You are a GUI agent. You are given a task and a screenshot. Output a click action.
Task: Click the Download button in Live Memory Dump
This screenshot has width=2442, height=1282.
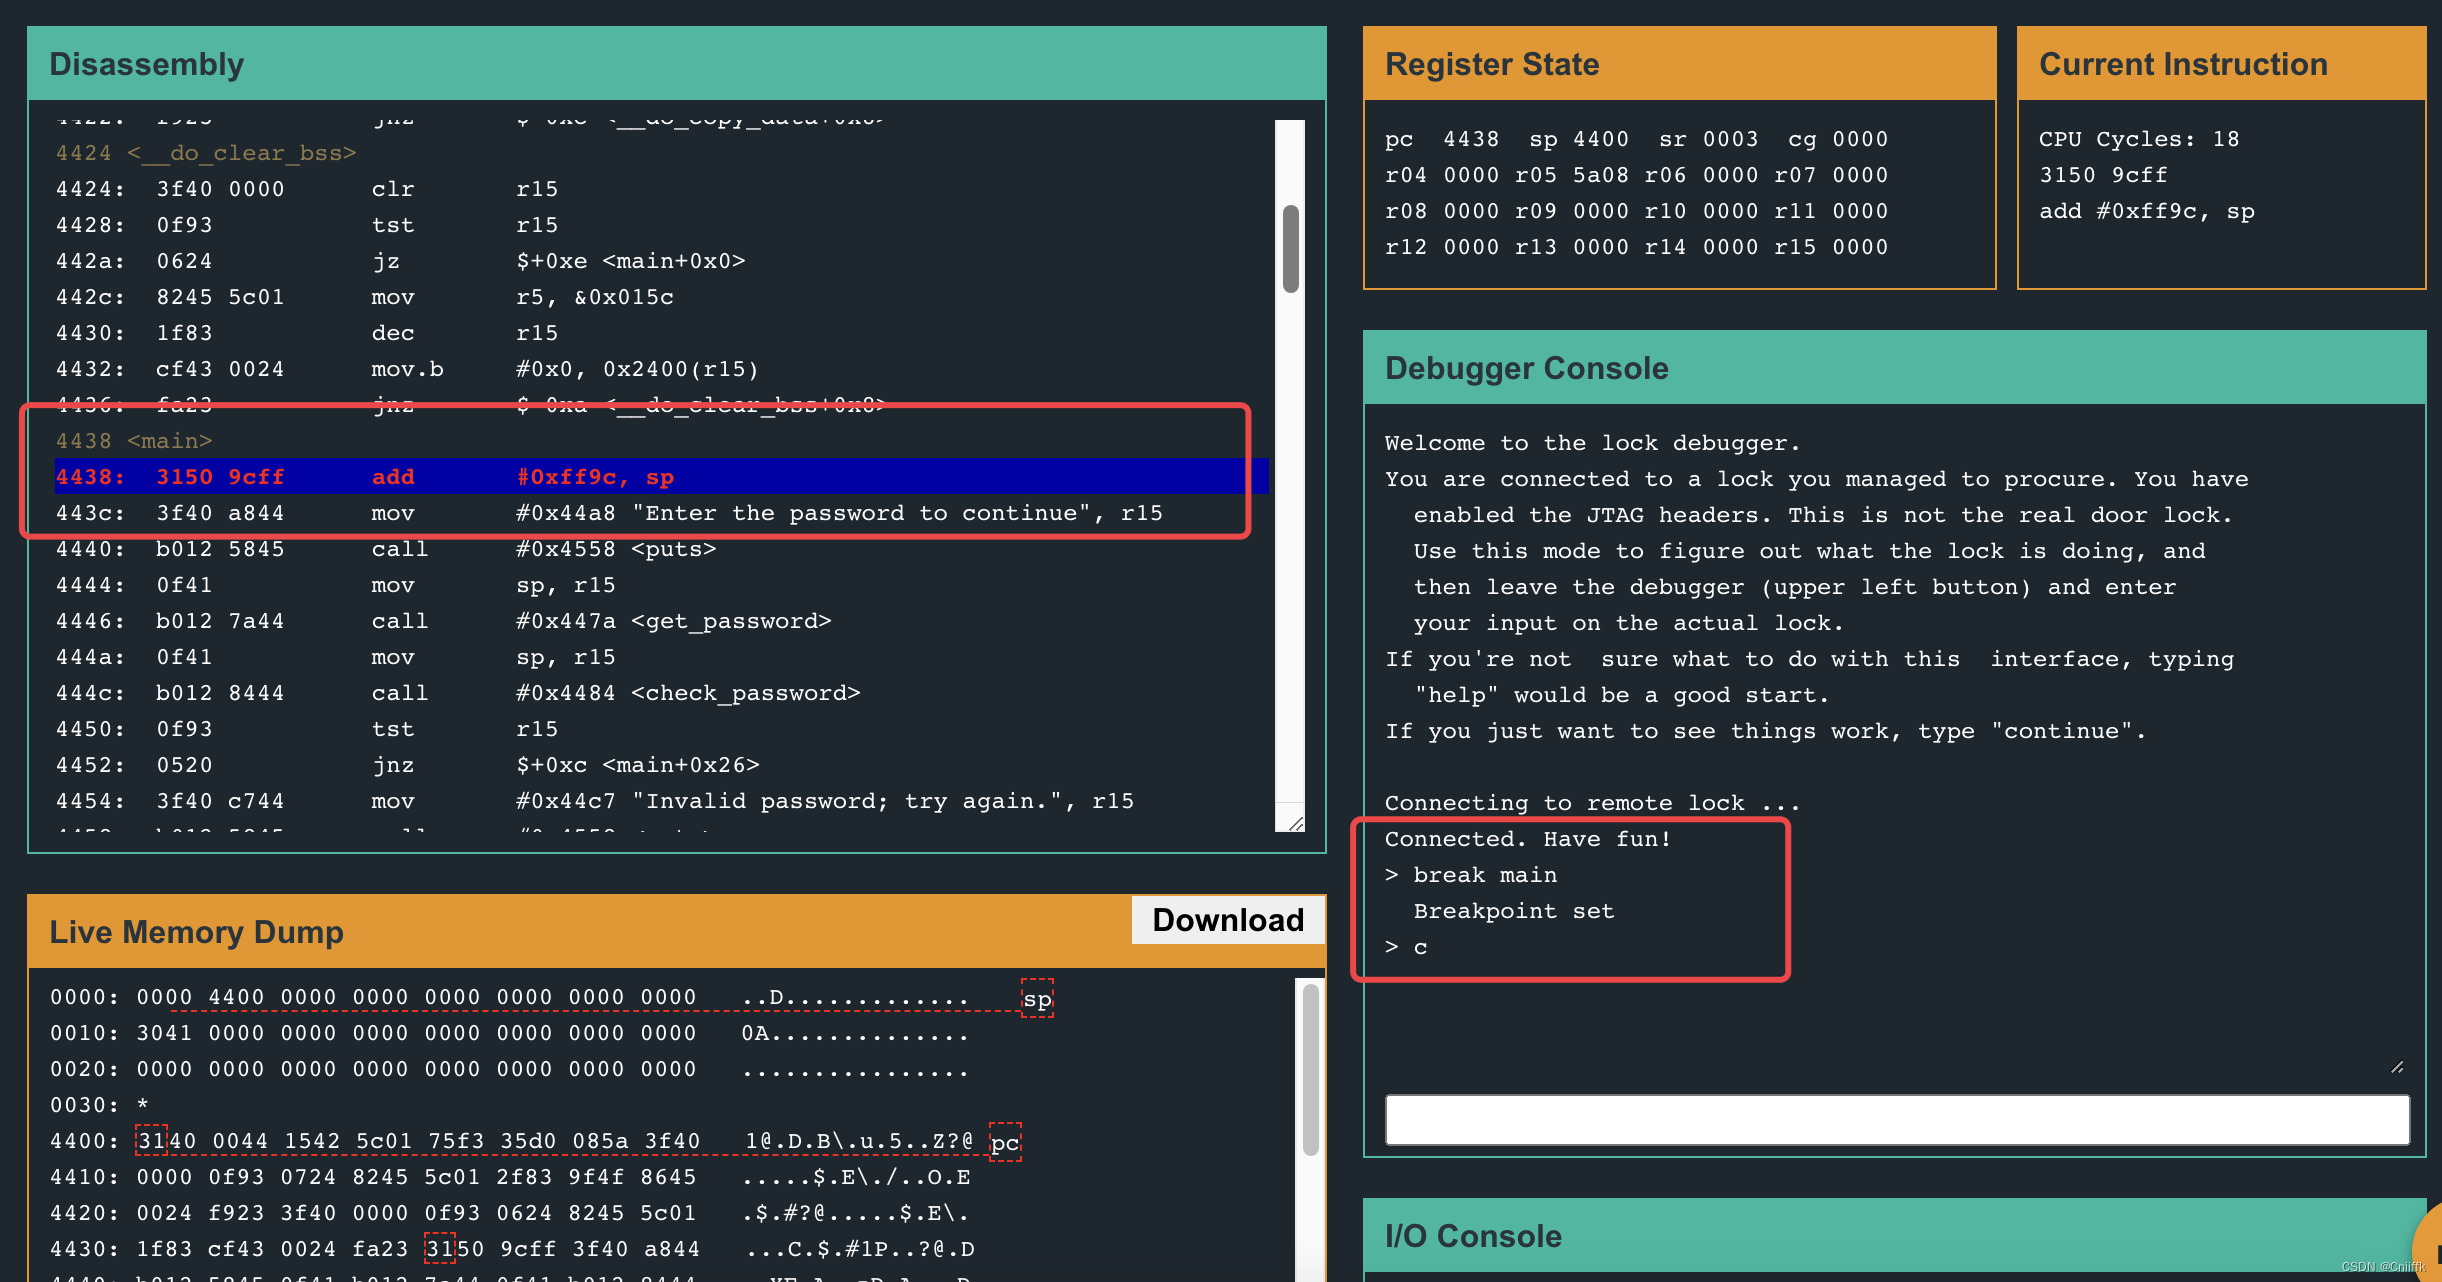pyautogui.click(x=1228, y=920)
